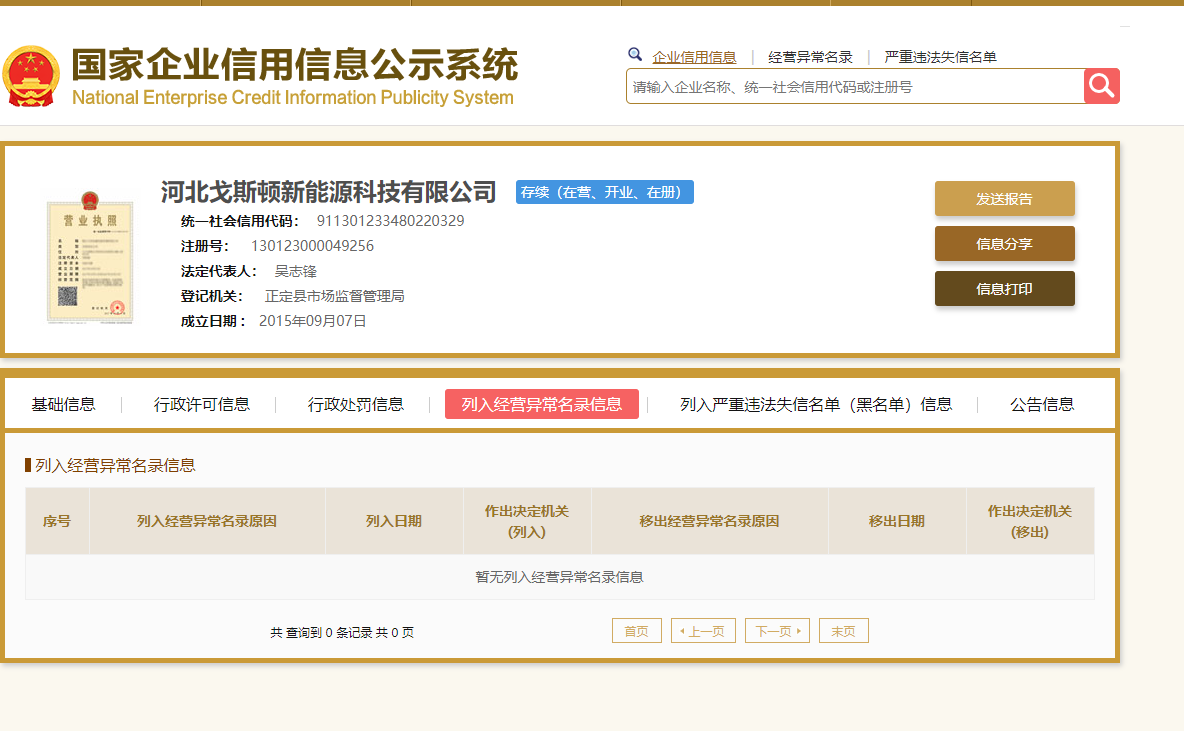
Task: Click the credit code 911301233480220329
Action: [x=390, y=221]
